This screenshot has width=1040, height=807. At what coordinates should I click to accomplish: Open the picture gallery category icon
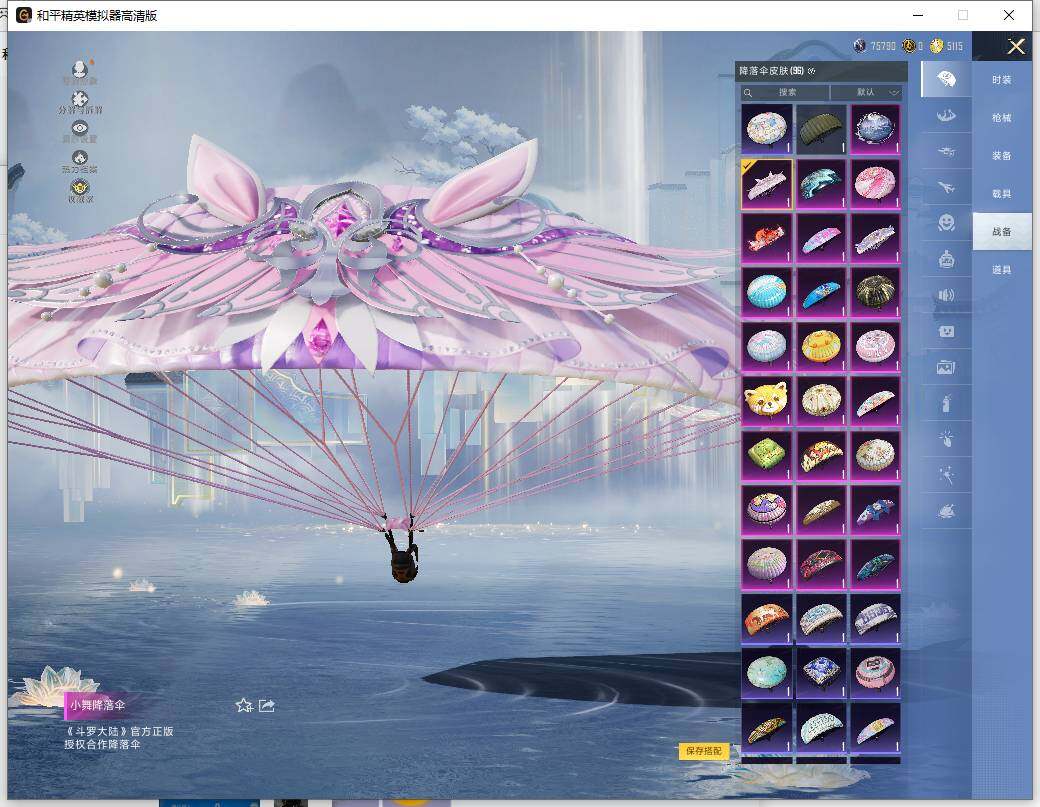[x=946, y=367]
